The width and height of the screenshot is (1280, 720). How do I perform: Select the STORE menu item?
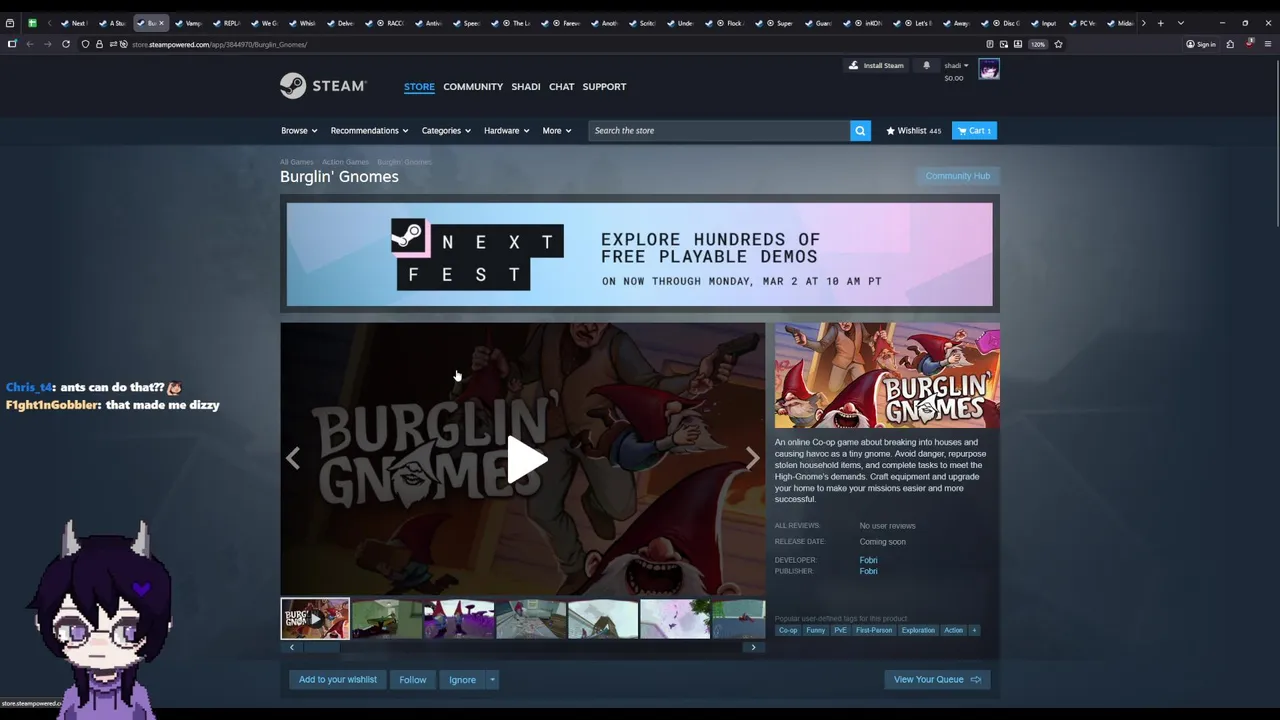pyautogui.click(x=419, y=87)
